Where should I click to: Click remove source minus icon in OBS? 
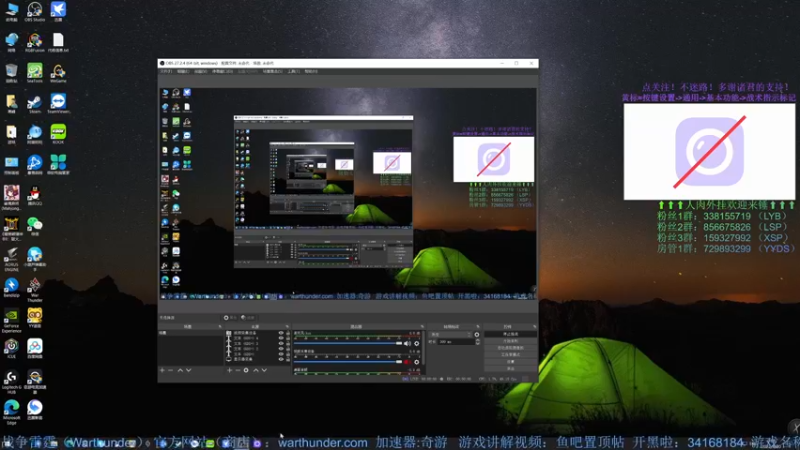click(x=238, y=370)
